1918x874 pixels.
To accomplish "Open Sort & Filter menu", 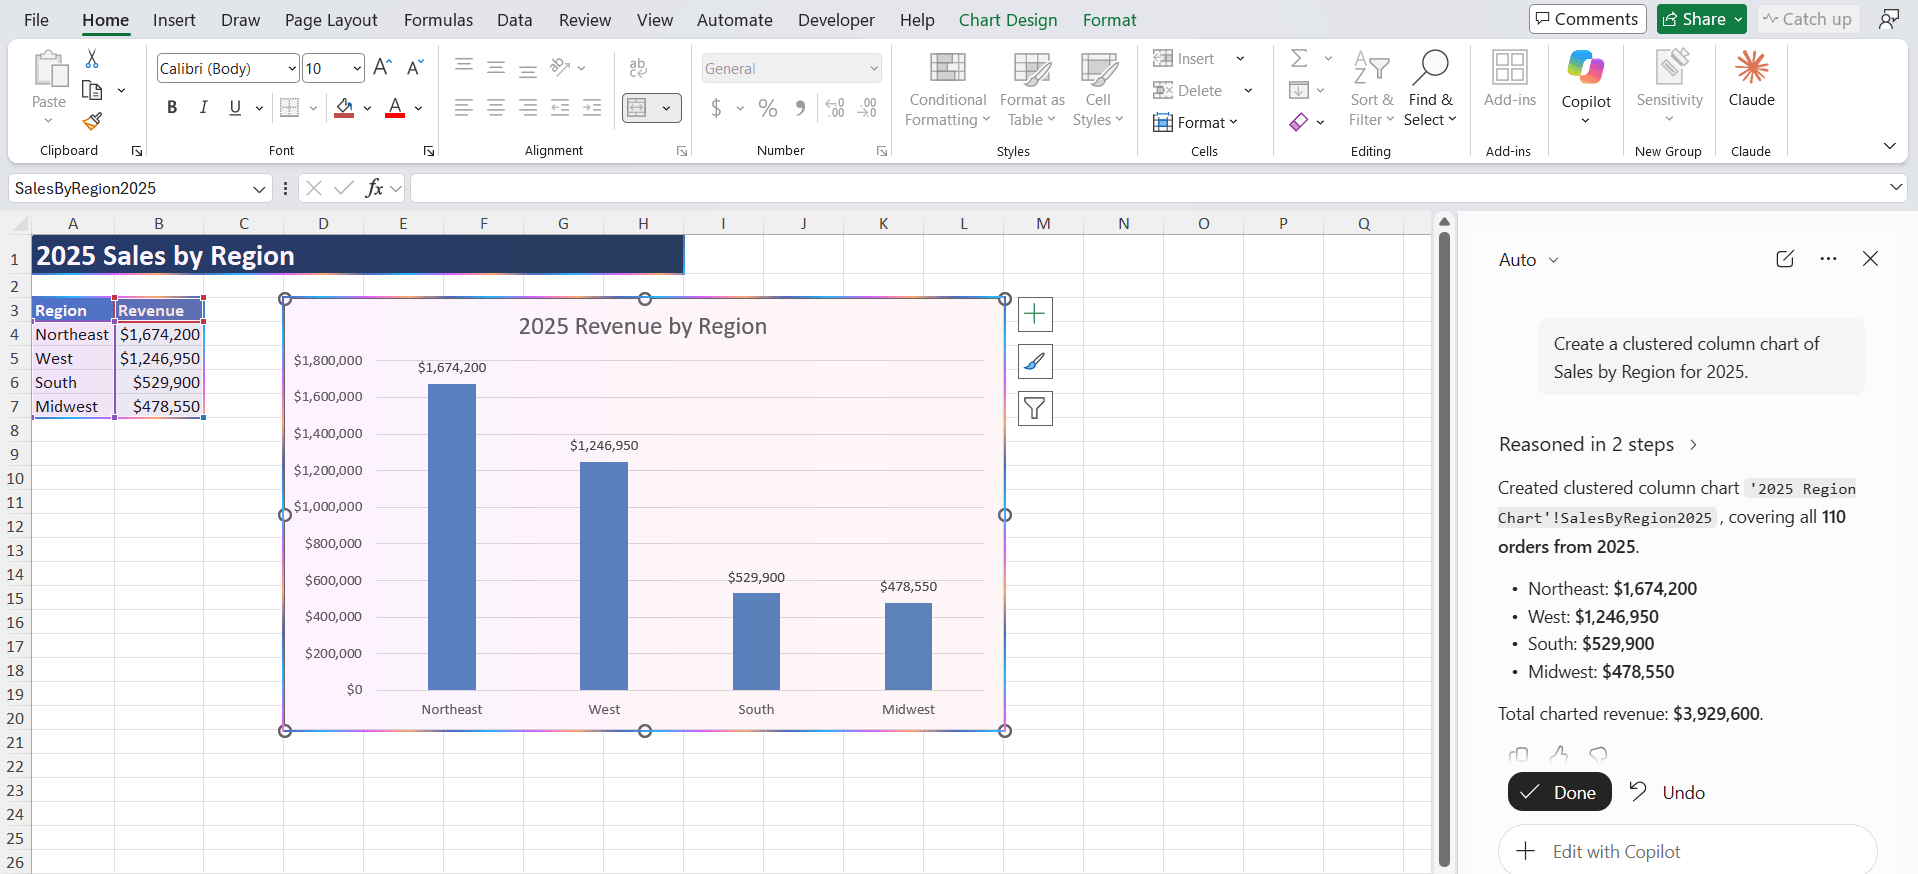I will tap(1371, 89).
